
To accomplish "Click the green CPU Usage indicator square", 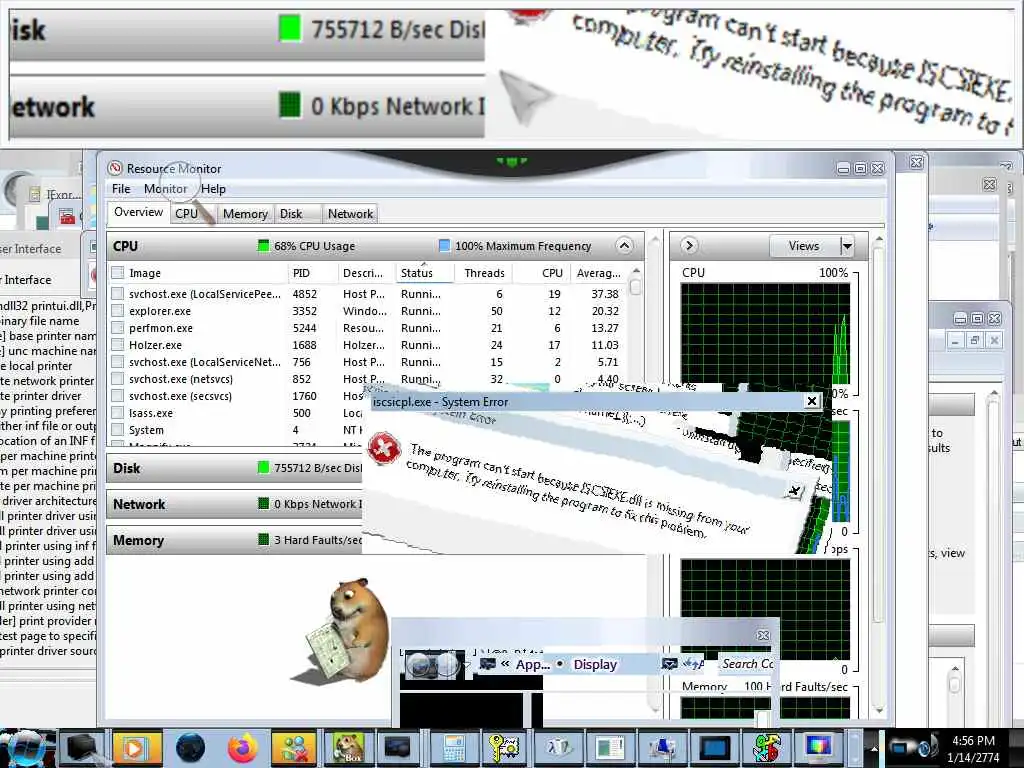I will (263, 246).
